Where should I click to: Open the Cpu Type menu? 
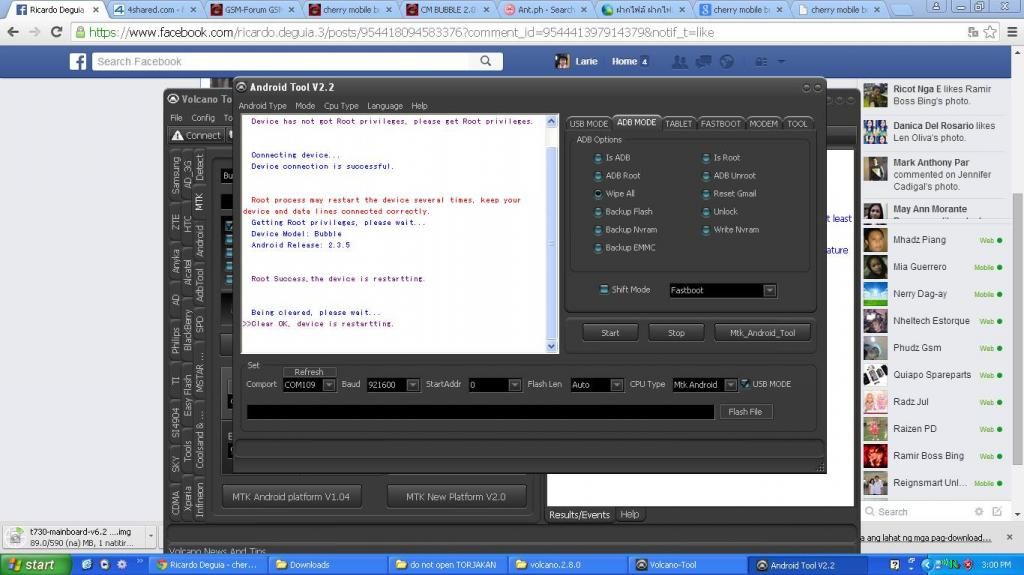(x=341, y=106)
